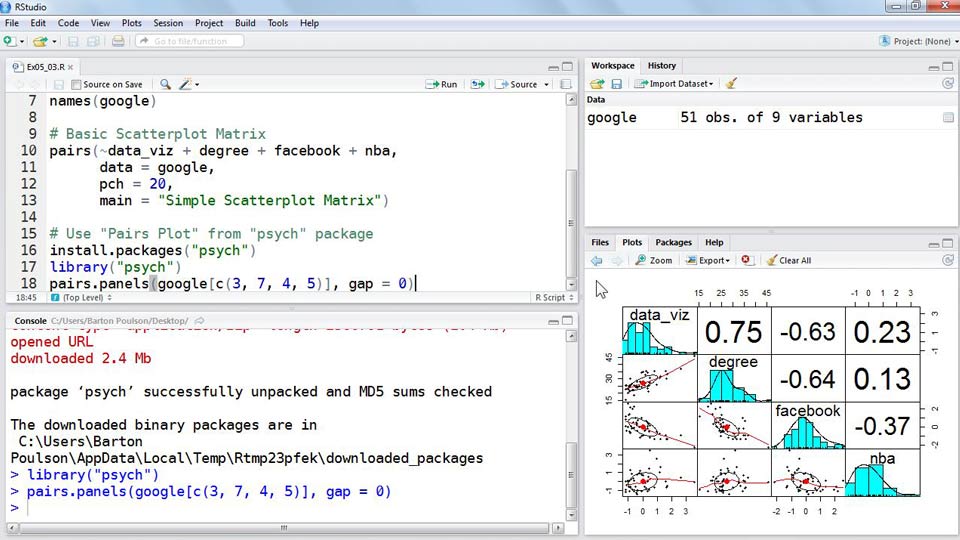Click the Source button

coord(516,84)
